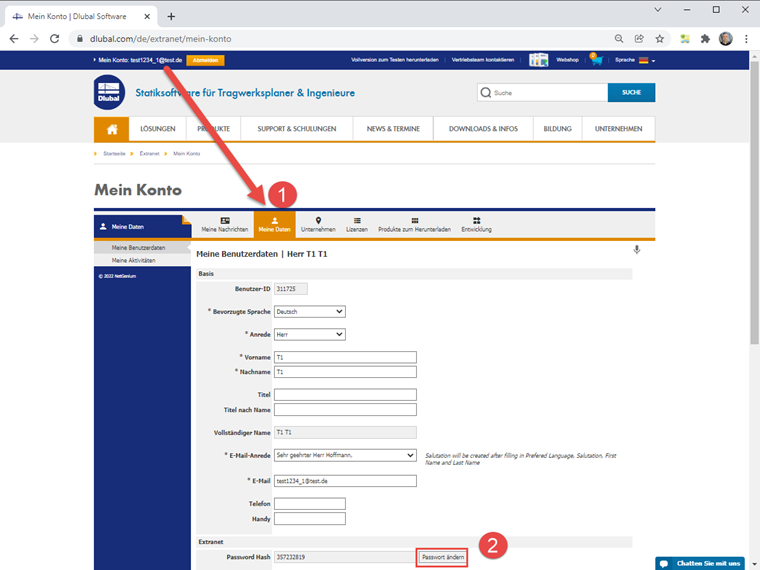The height and width of the screenshot is (570, 760).
Task: Click the Vorname input field
Action: coord(345,357)
